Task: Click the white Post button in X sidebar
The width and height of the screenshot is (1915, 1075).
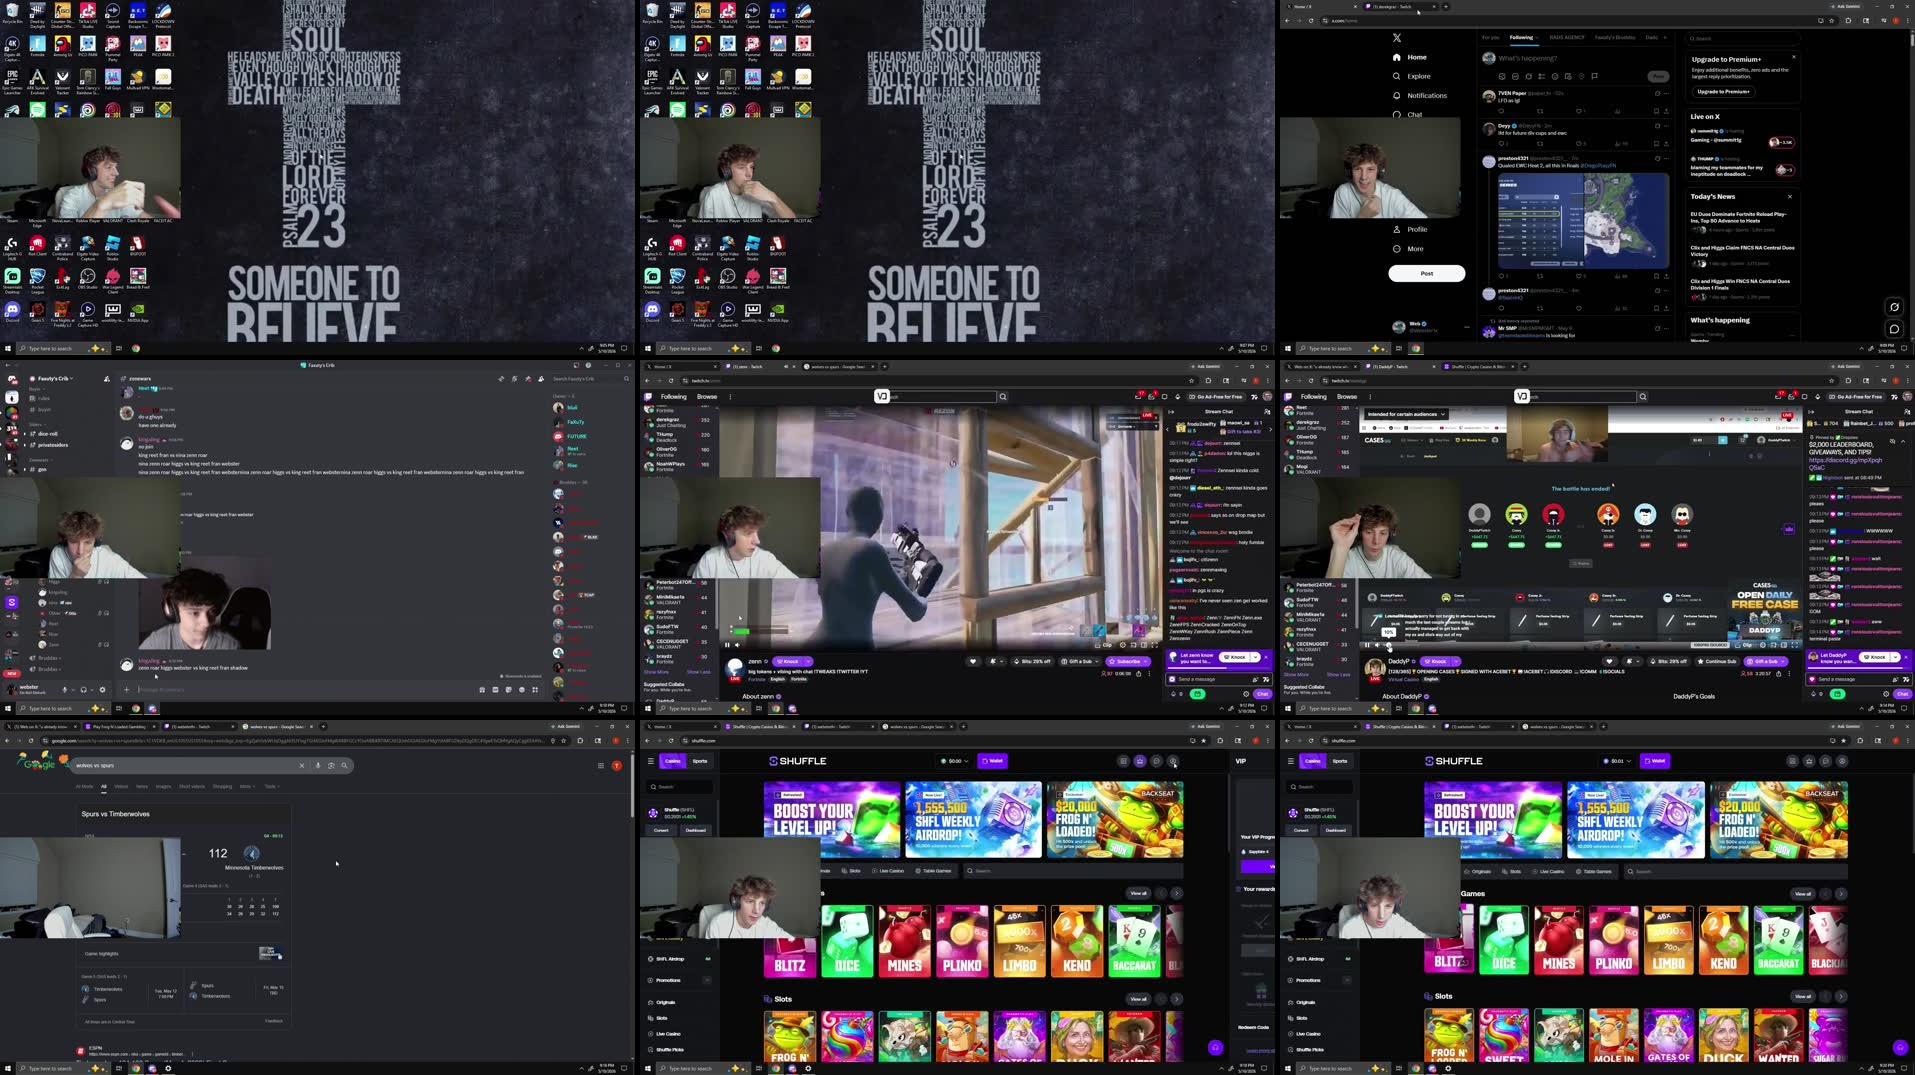Action: click(x=1427, y=273)
